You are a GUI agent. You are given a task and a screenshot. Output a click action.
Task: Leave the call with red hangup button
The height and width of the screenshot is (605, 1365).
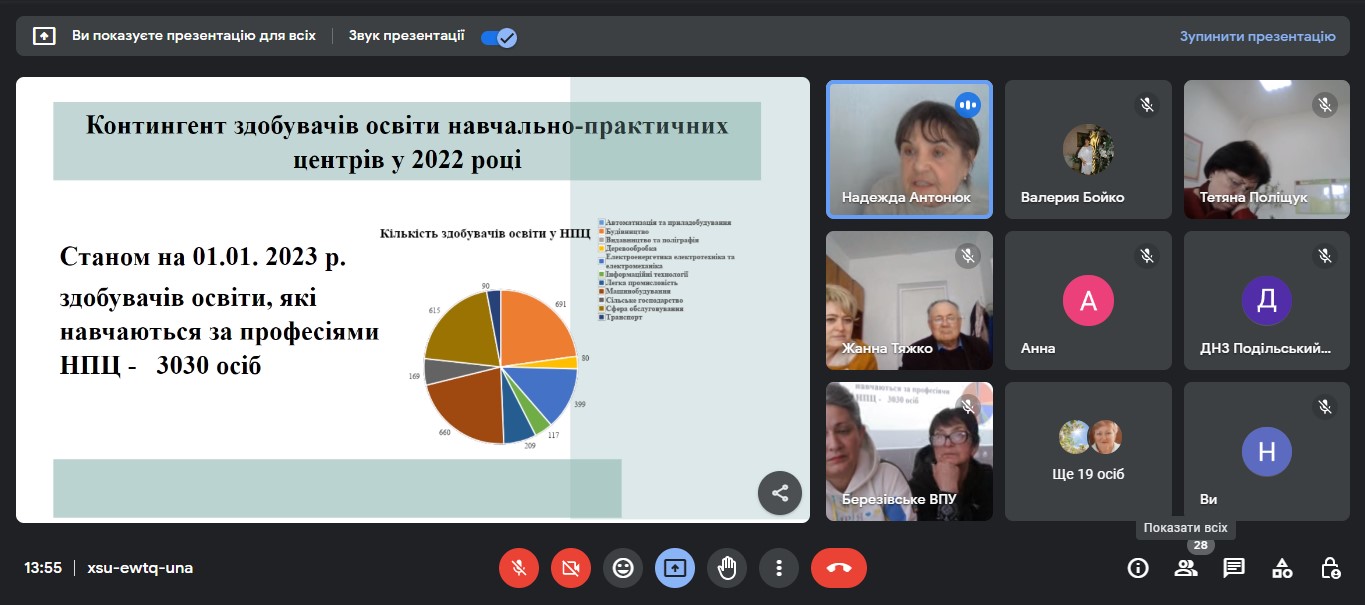click(838, 568)
